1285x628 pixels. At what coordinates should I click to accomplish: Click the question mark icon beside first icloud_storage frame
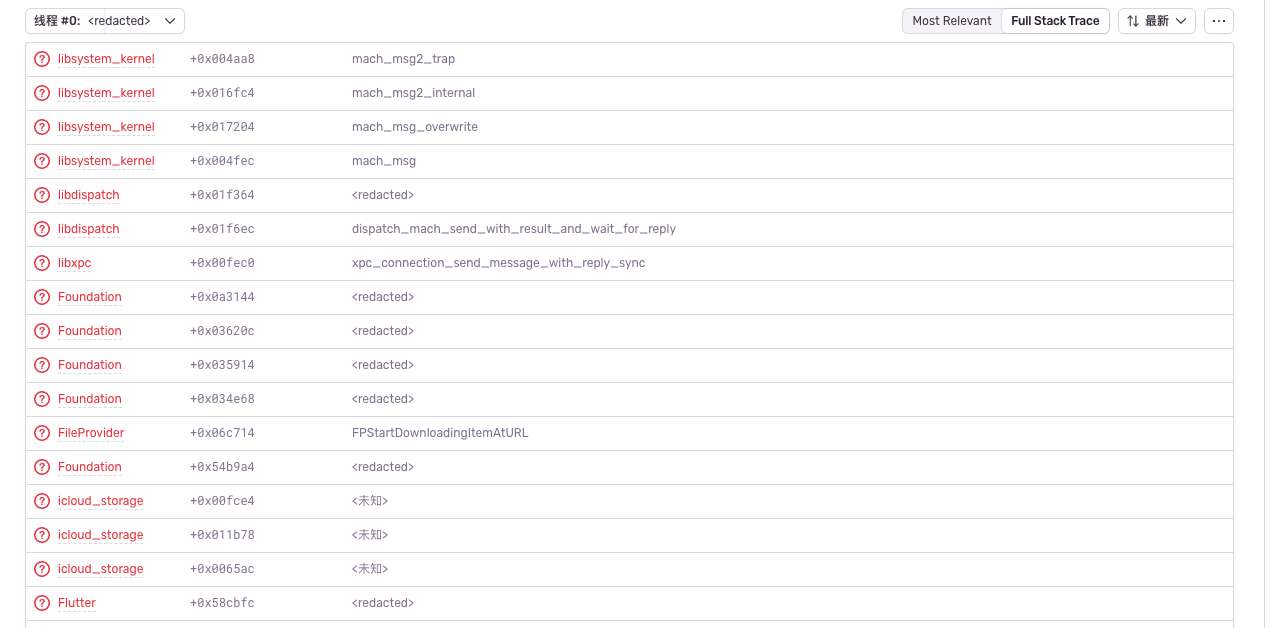[41, 501]
